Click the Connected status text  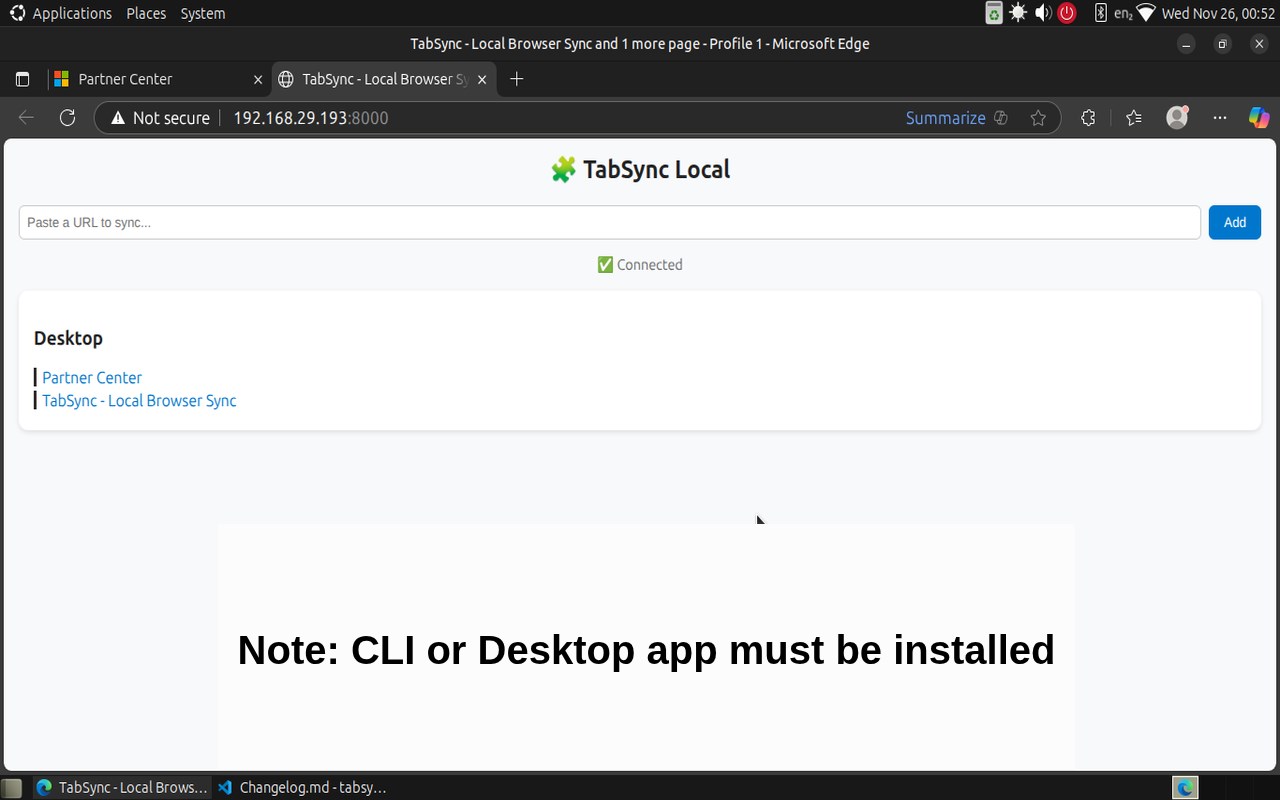(x=640, y=265)
